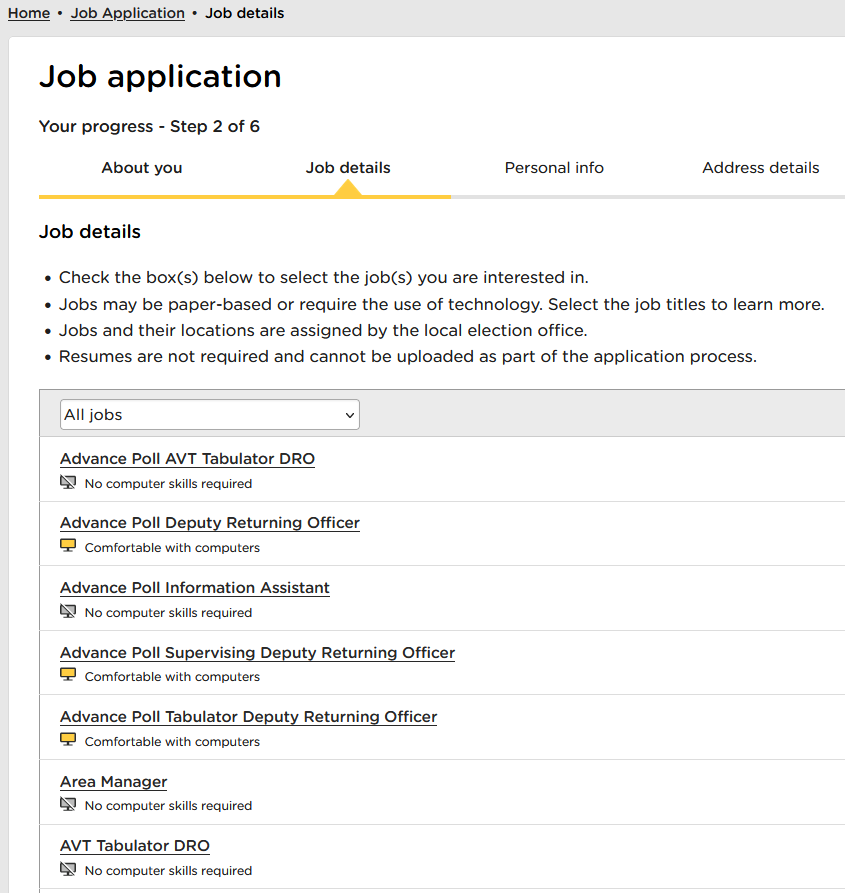Switch to the Address details step
This screenshot has width=845, height=893.
click(761, 168)
